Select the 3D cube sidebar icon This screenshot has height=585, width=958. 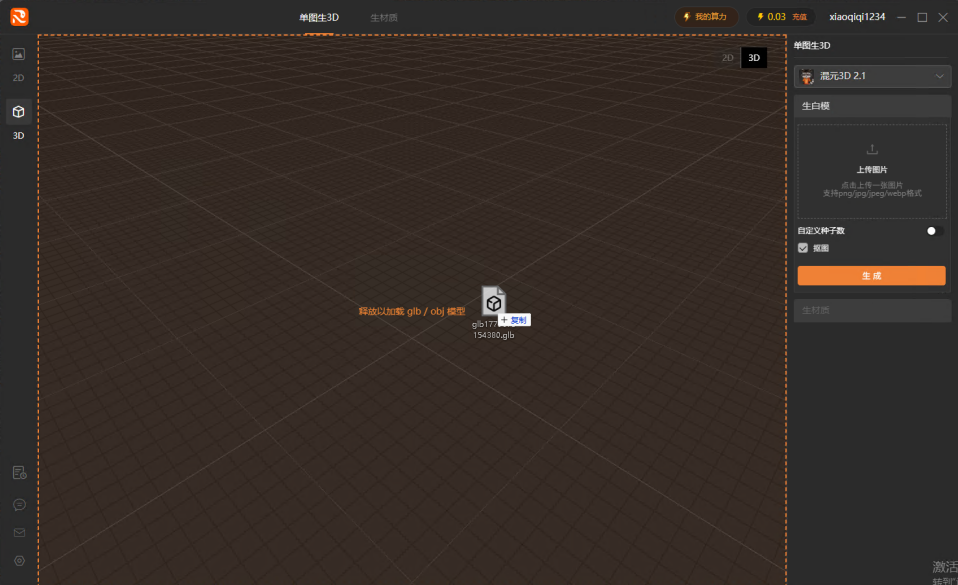pyautogui.click(x=18, y=112)
